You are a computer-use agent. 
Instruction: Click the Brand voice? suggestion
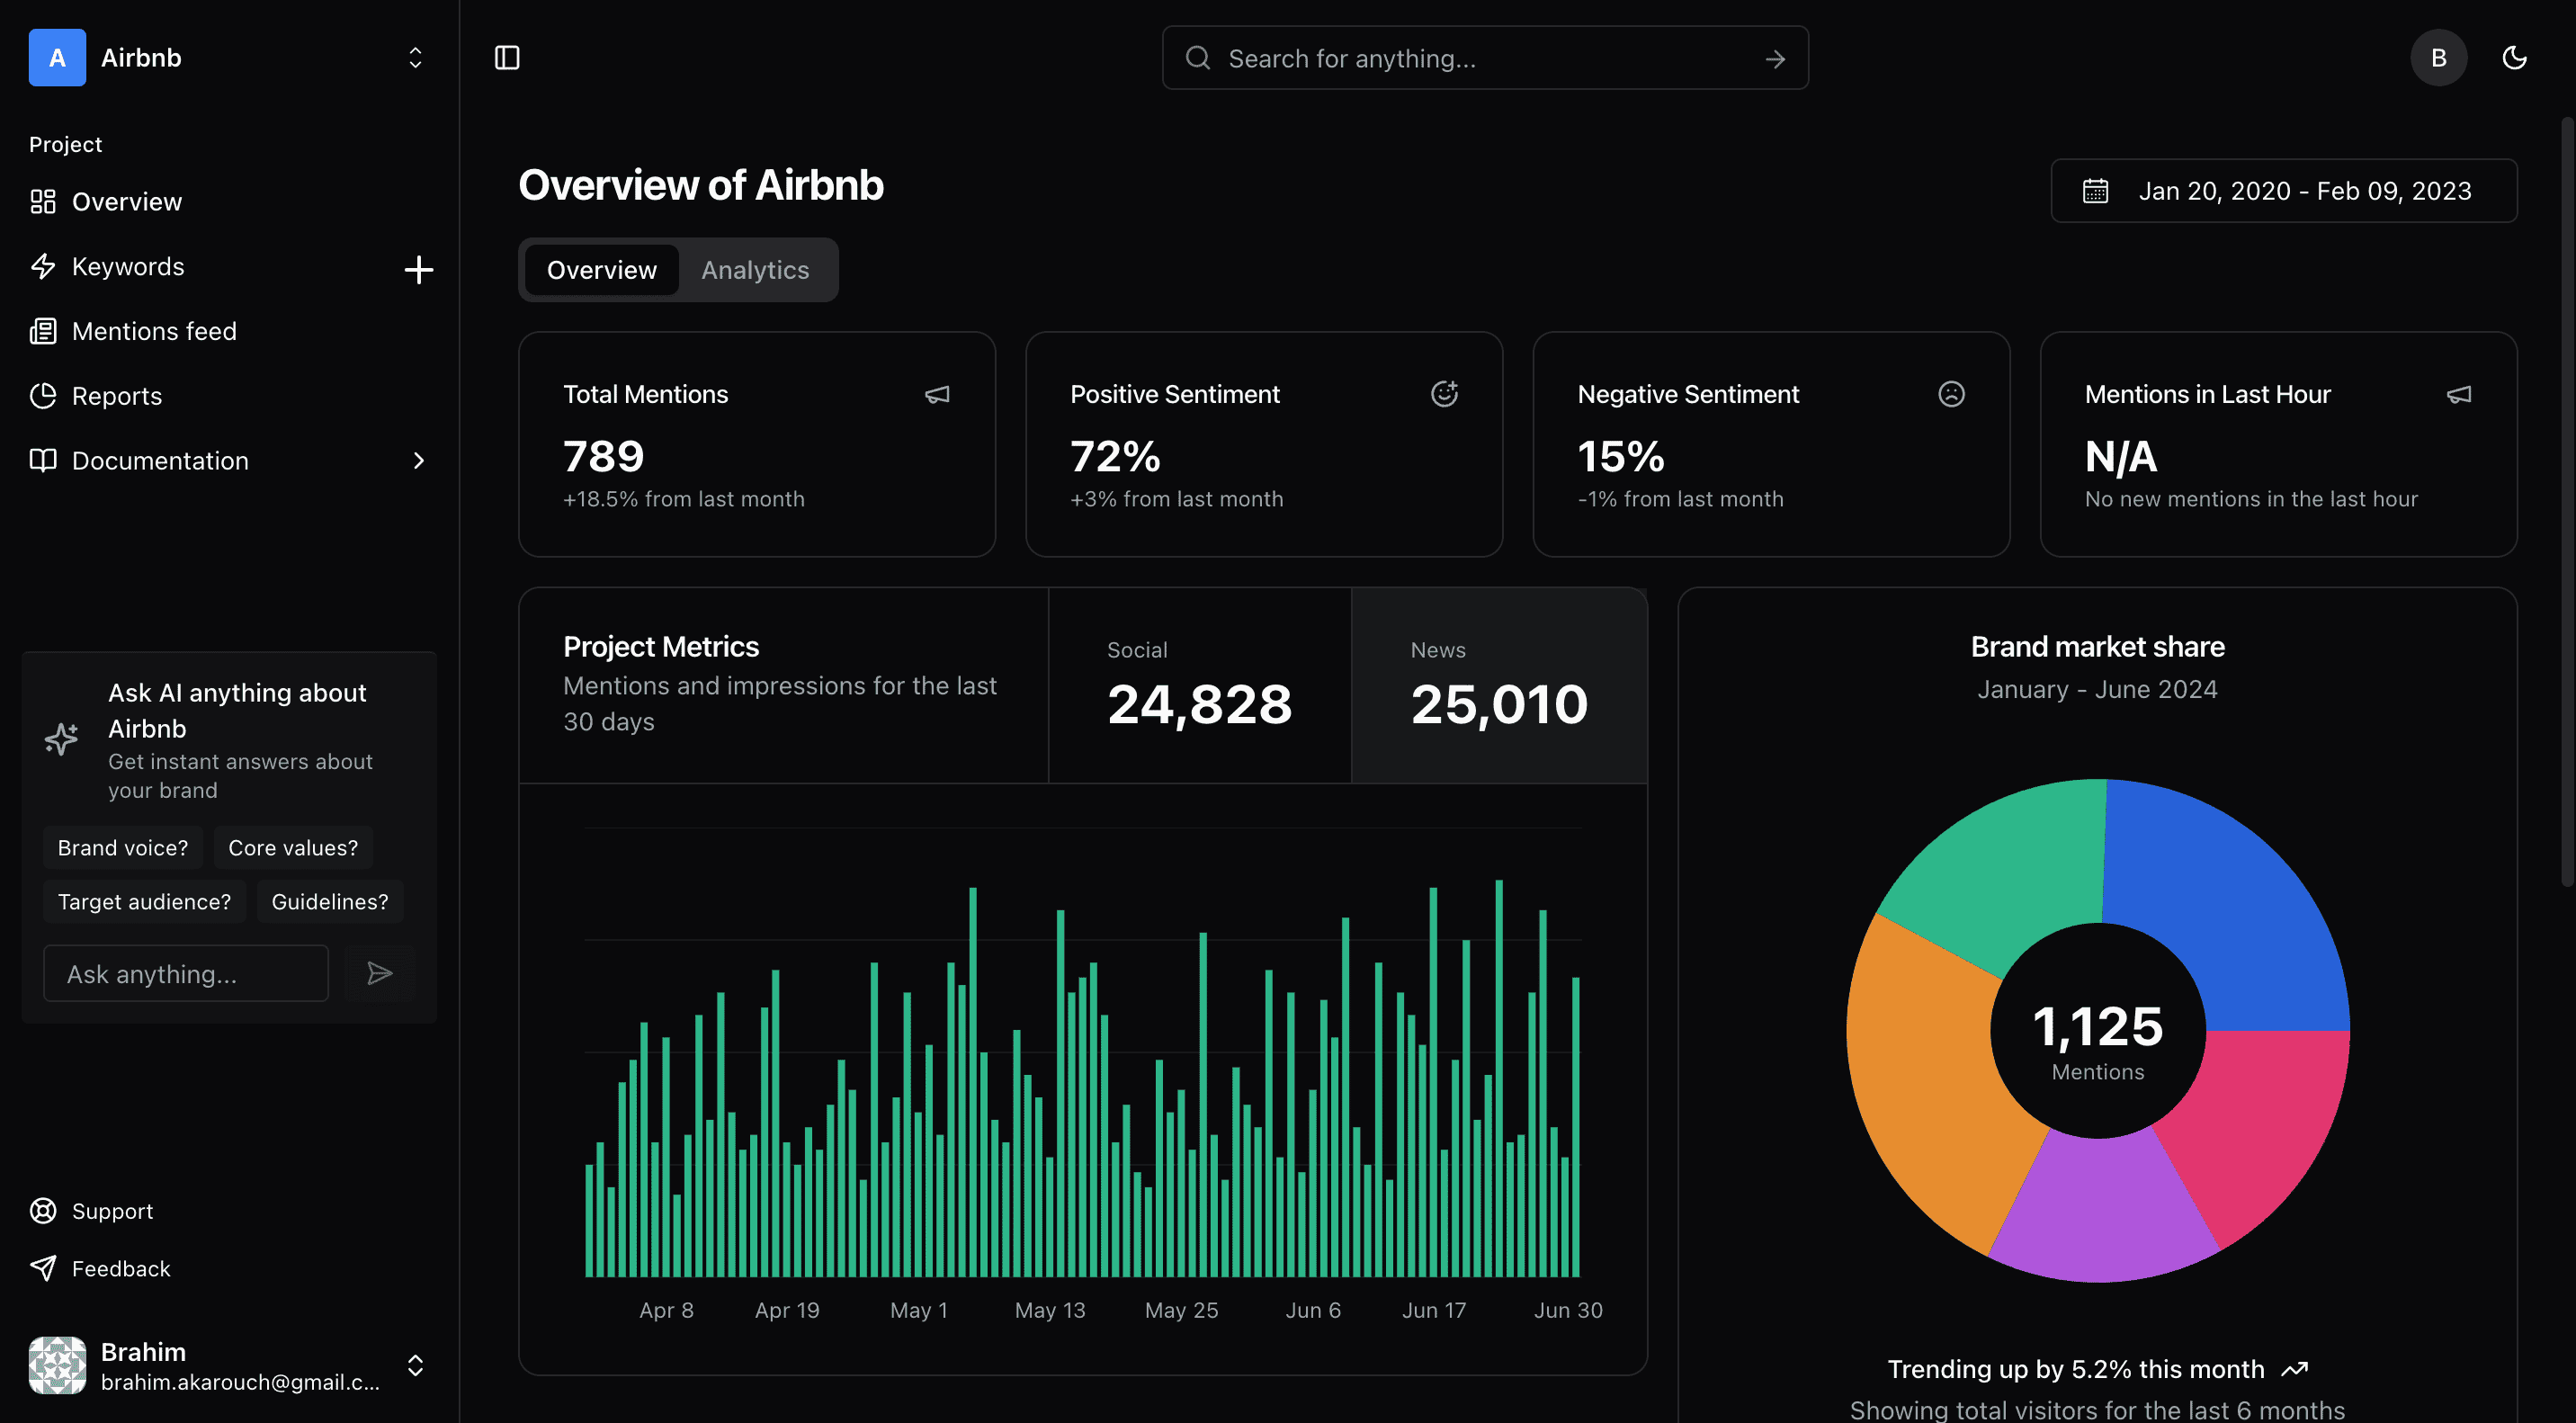(x=123, y=847)
